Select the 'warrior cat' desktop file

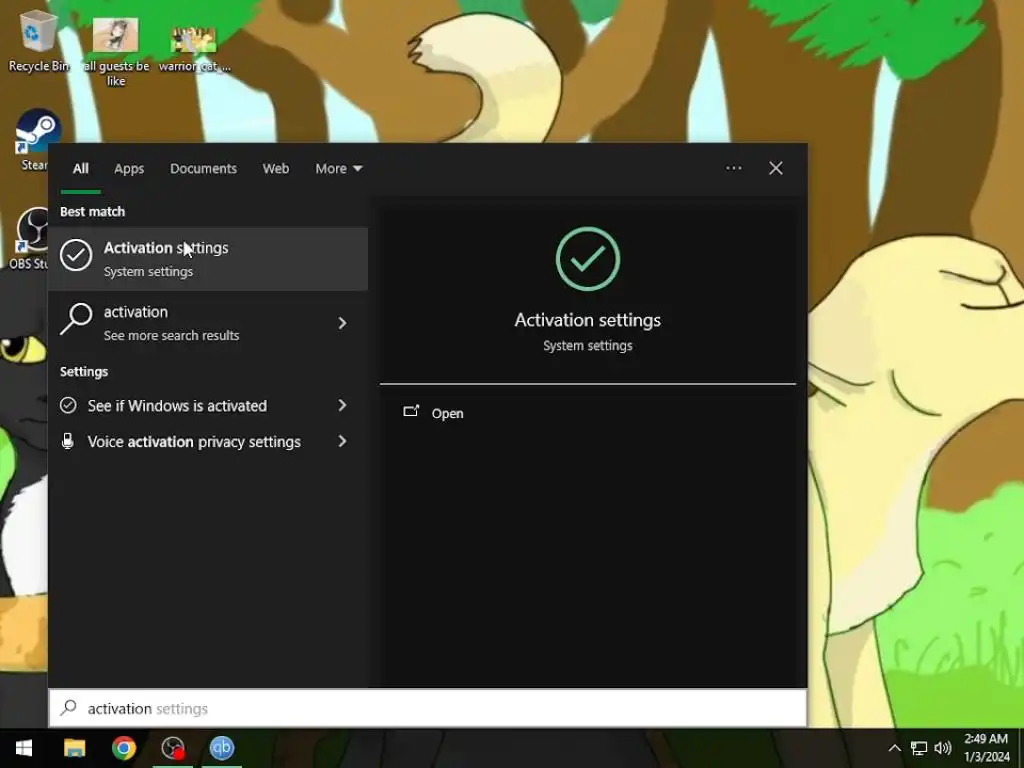(x=194, y=49)
